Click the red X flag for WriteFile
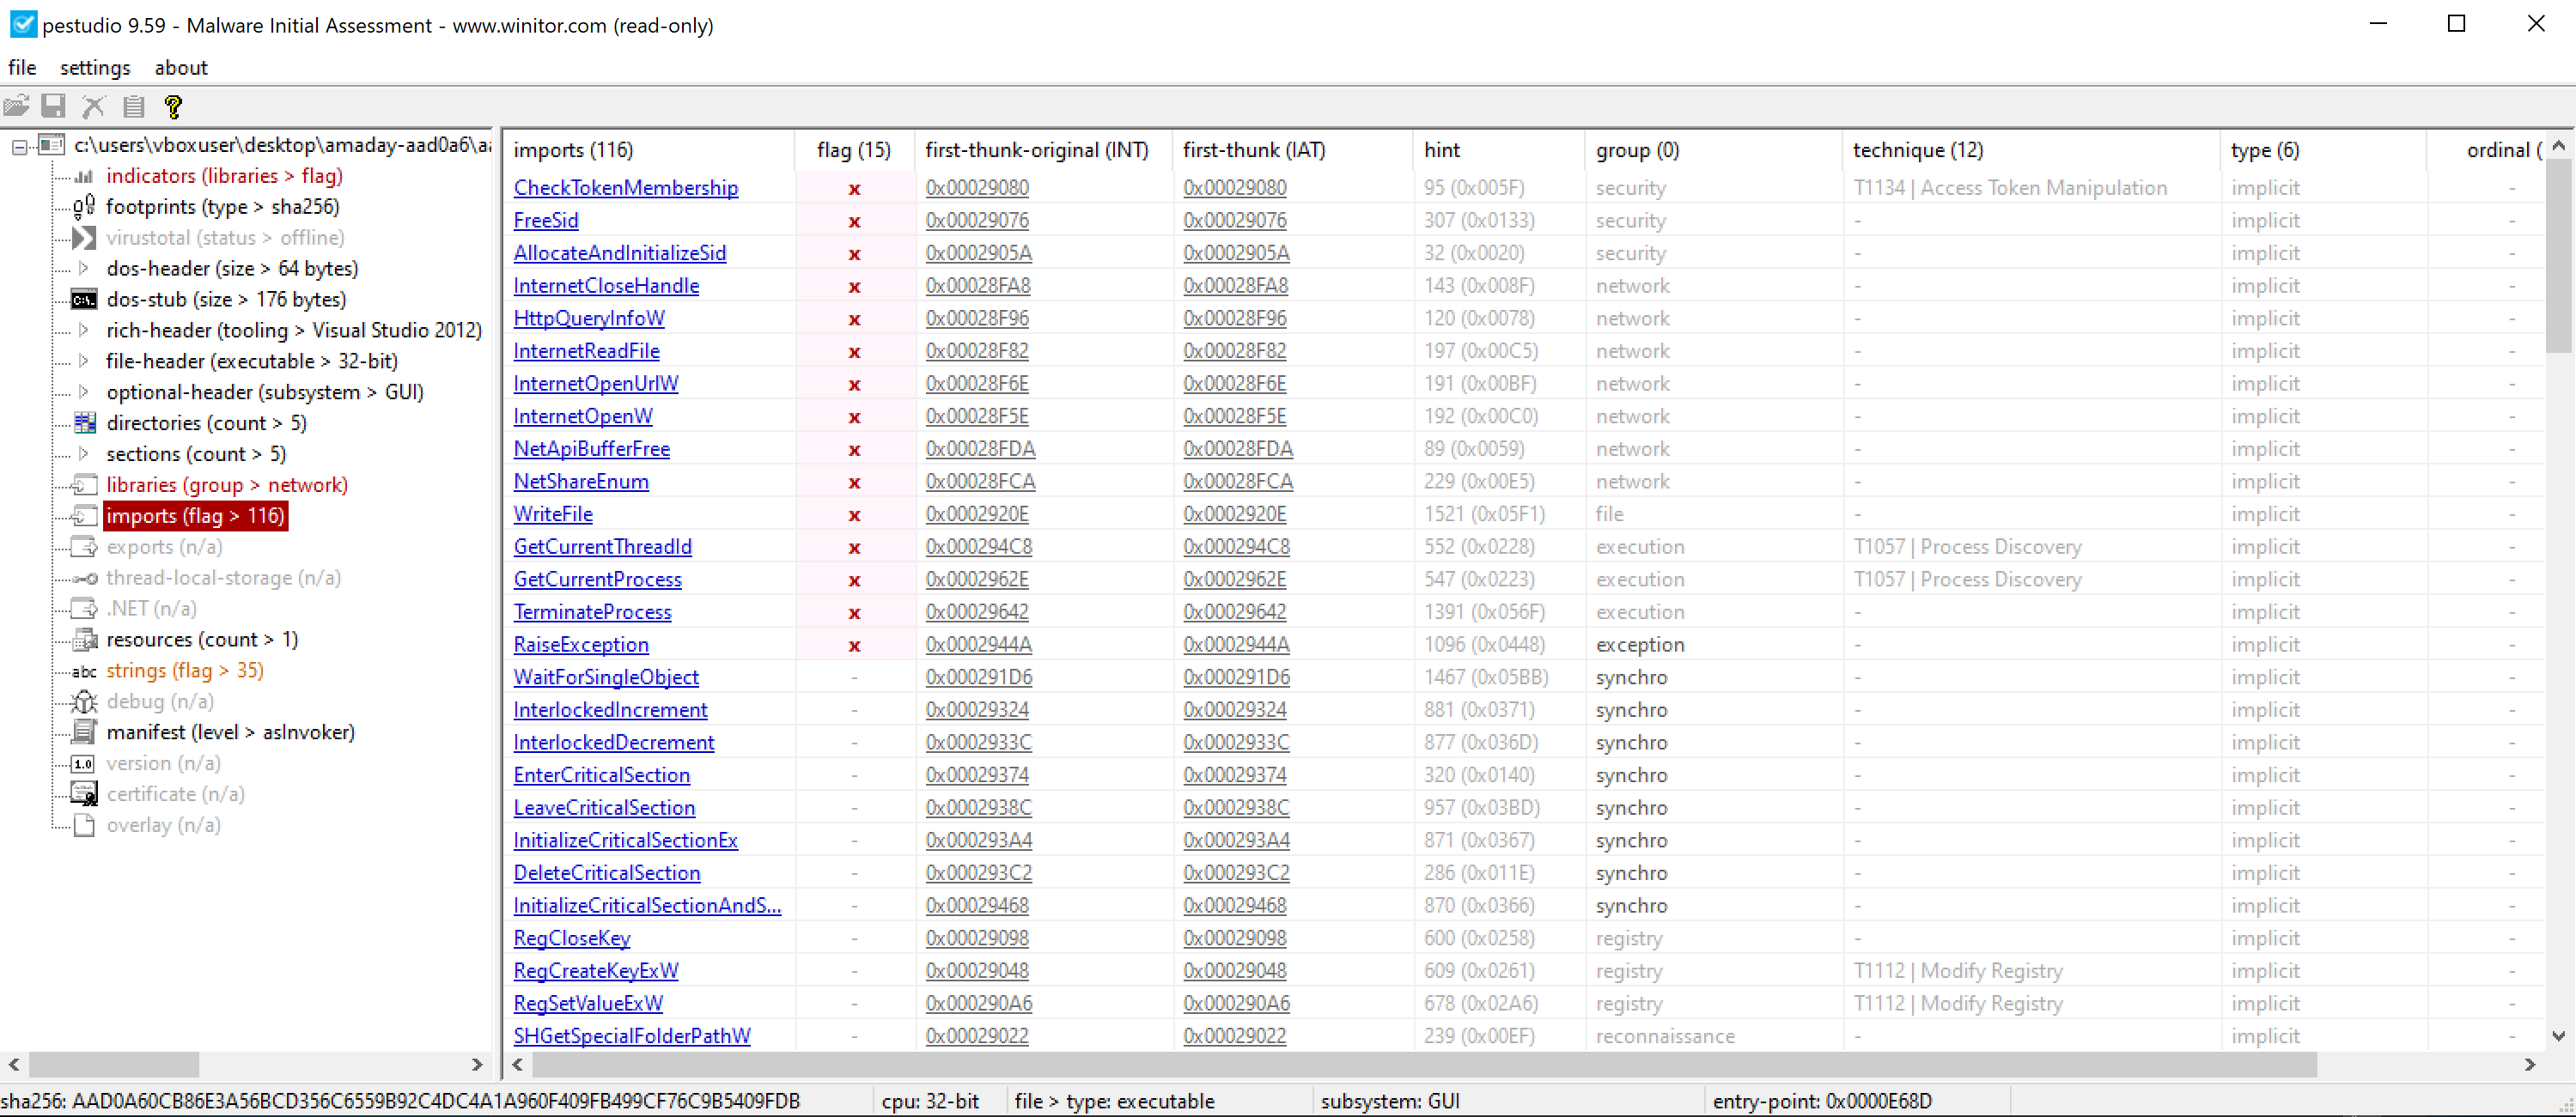 tap(854, 515)
